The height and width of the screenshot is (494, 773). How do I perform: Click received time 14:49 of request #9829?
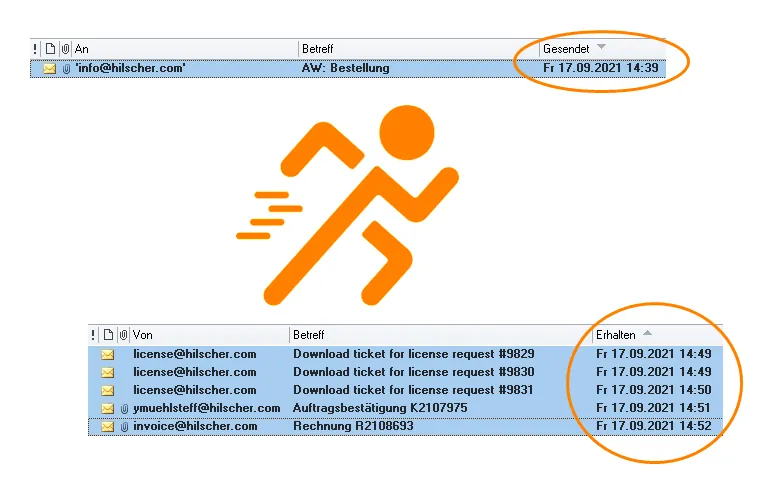pyautogui.click(x=695, y=354)
